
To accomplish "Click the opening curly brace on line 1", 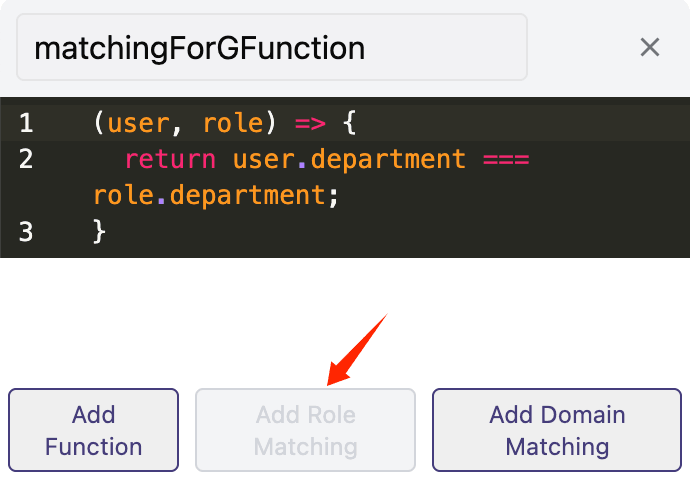I will (x=349, y=124).
